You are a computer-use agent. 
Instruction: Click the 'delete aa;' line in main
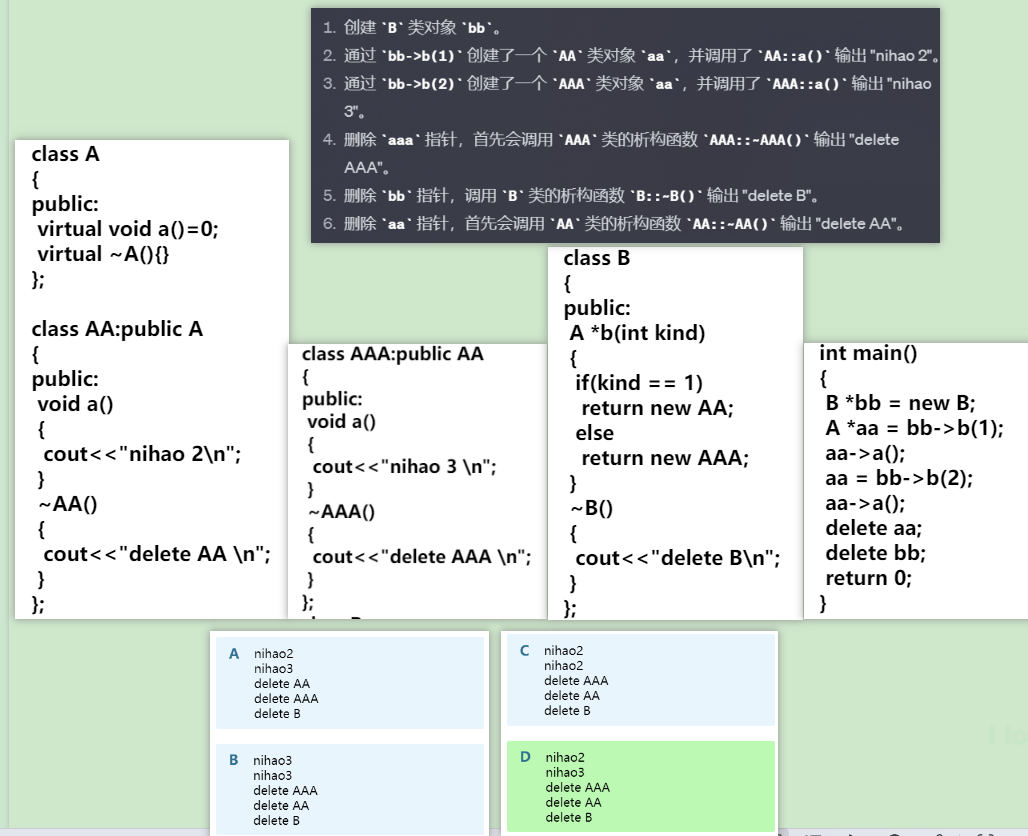[873, 528]
